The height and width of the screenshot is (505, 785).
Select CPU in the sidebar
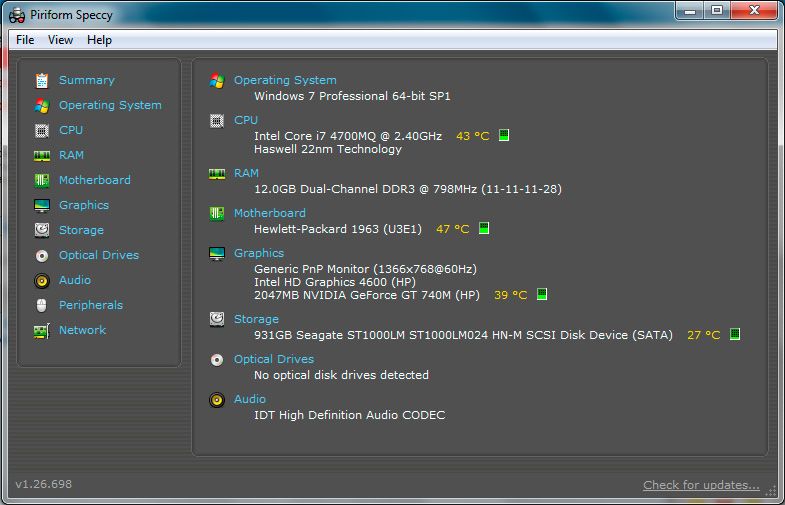[x=71, y=130]
